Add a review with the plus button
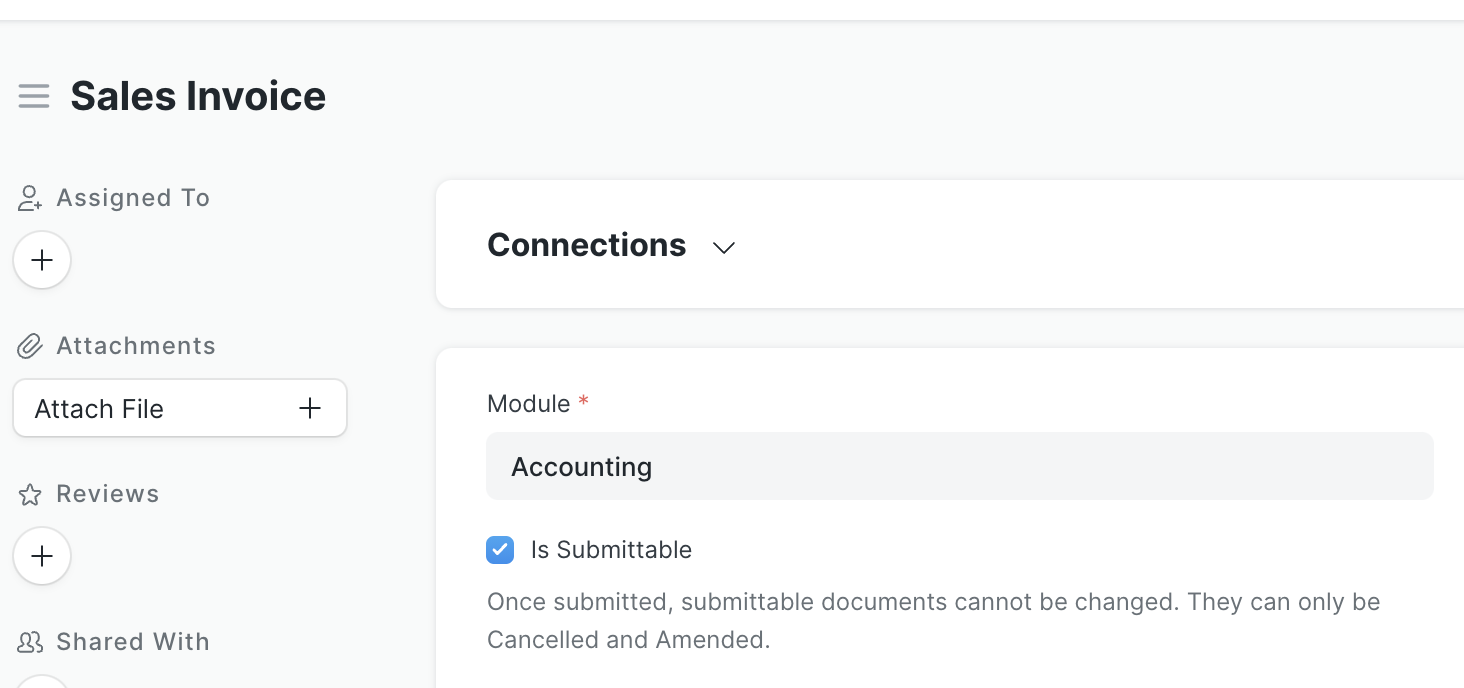The height and width of the screenshot is (688, 1464). tap(42, 556)
